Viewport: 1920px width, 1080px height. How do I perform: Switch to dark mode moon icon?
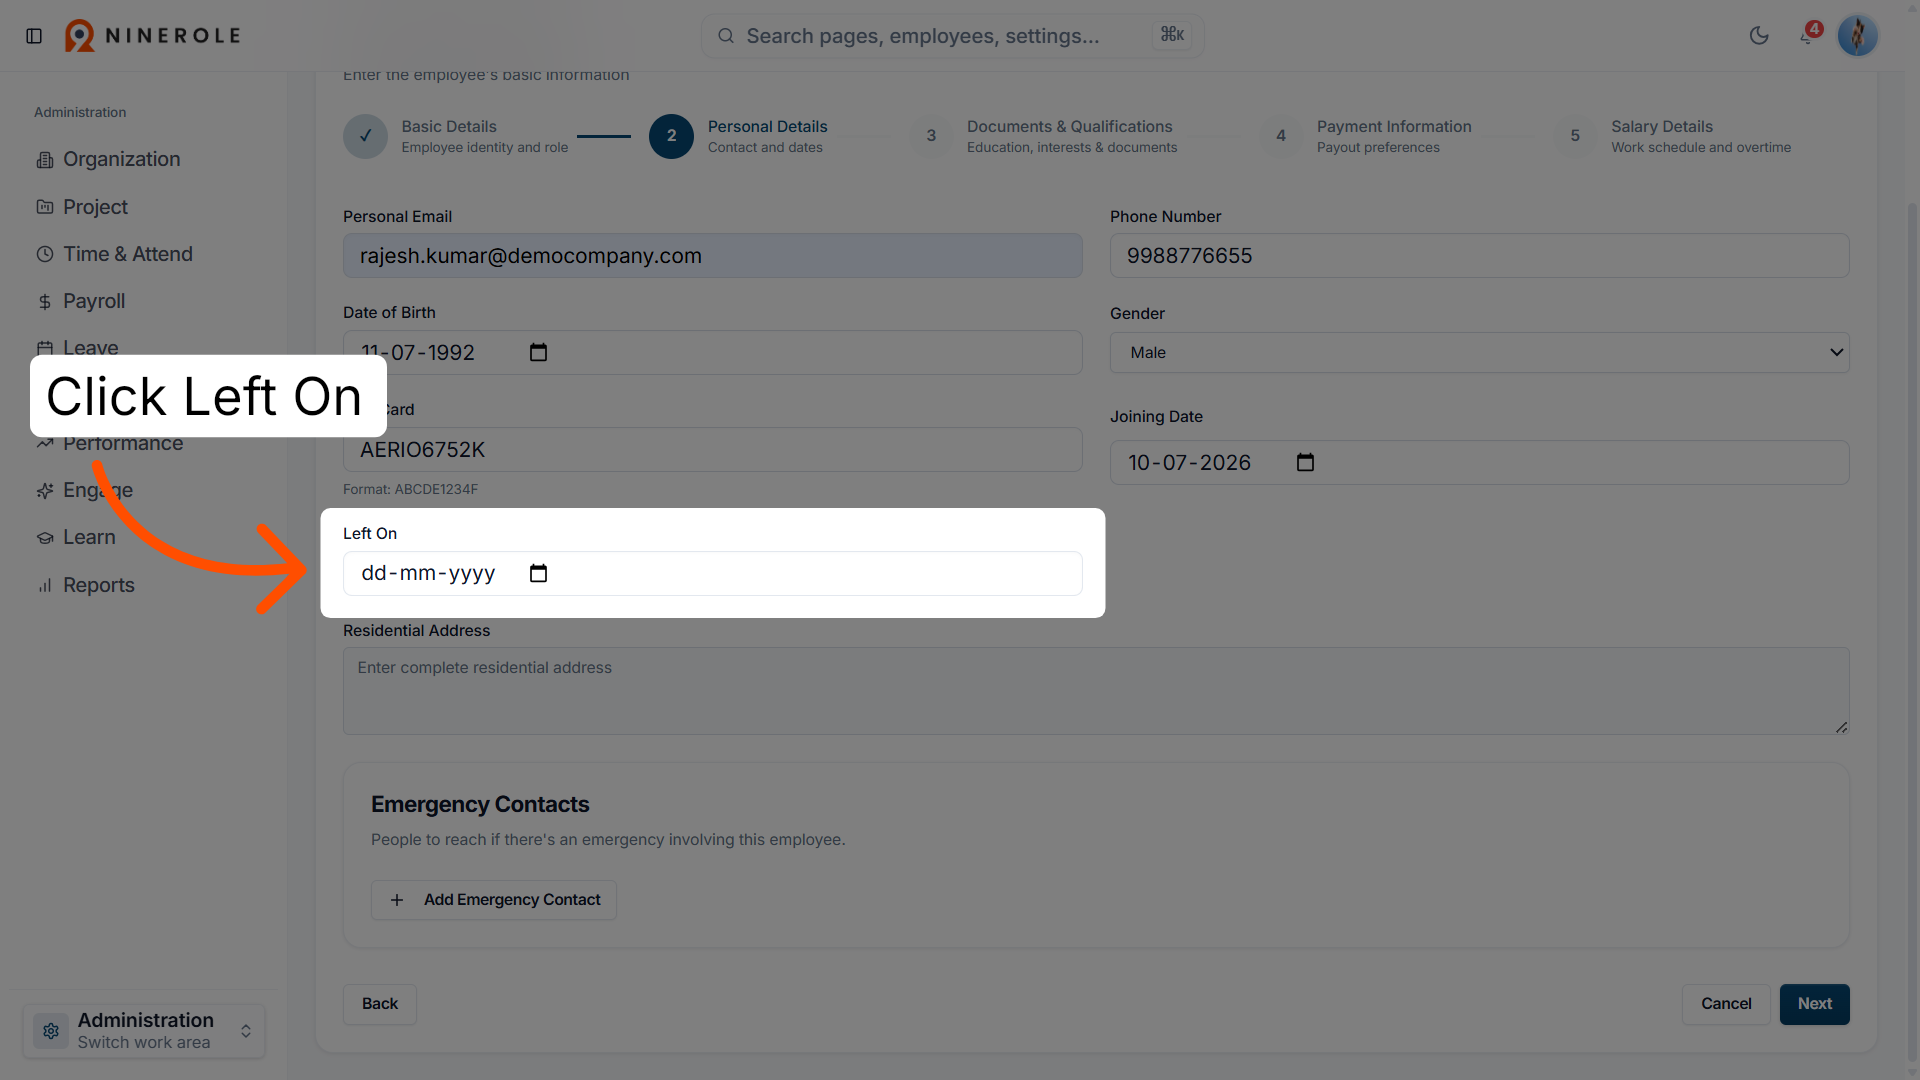pos(1759,36)
